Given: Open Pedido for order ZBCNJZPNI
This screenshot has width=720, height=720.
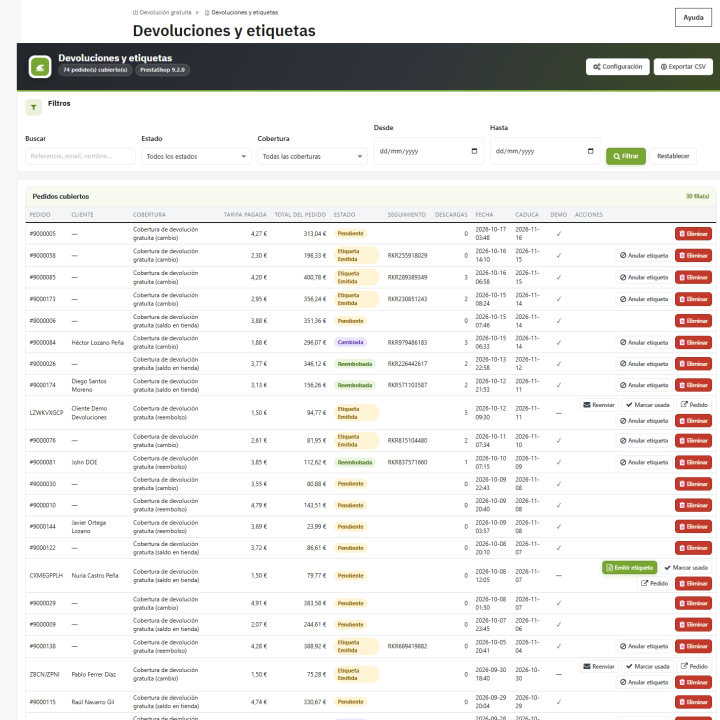Looking at the screenshot, I should click(694, 666).
